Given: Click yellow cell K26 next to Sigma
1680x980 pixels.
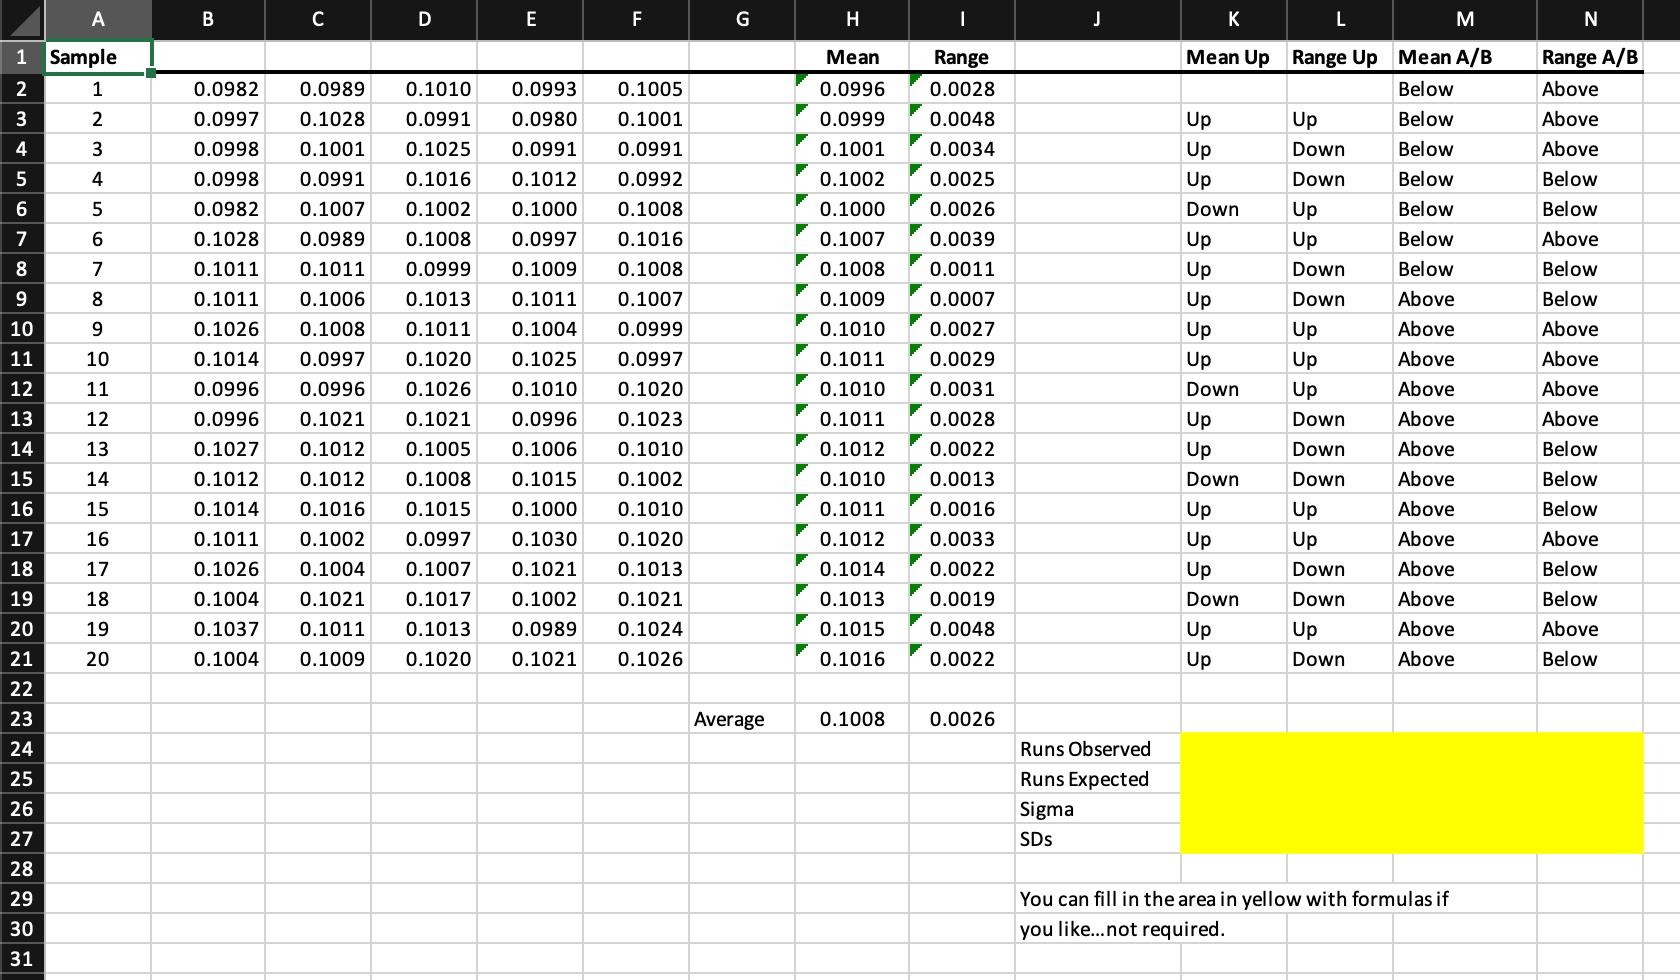Looking at the screenshot, I should [1234, 809].
